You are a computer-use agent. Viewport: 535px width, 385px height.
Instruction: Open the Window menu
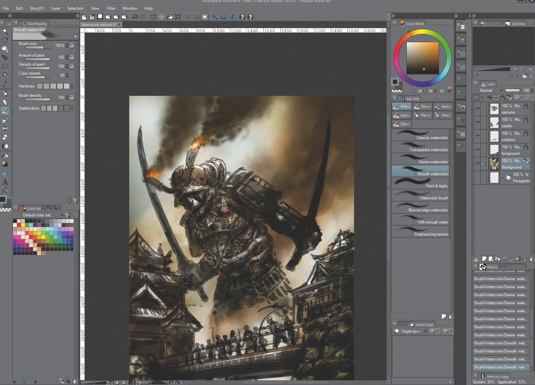click(129, 8)
